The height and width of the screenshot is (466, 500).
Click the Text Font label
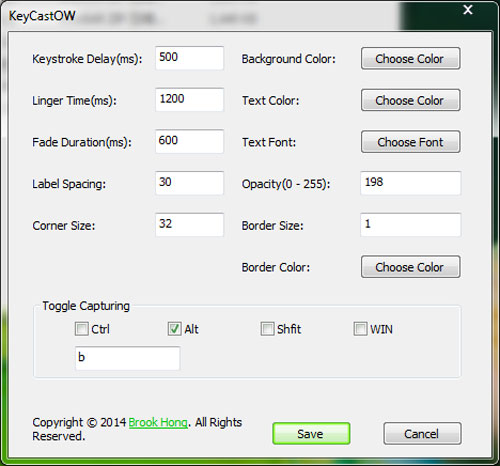[269, 142]
